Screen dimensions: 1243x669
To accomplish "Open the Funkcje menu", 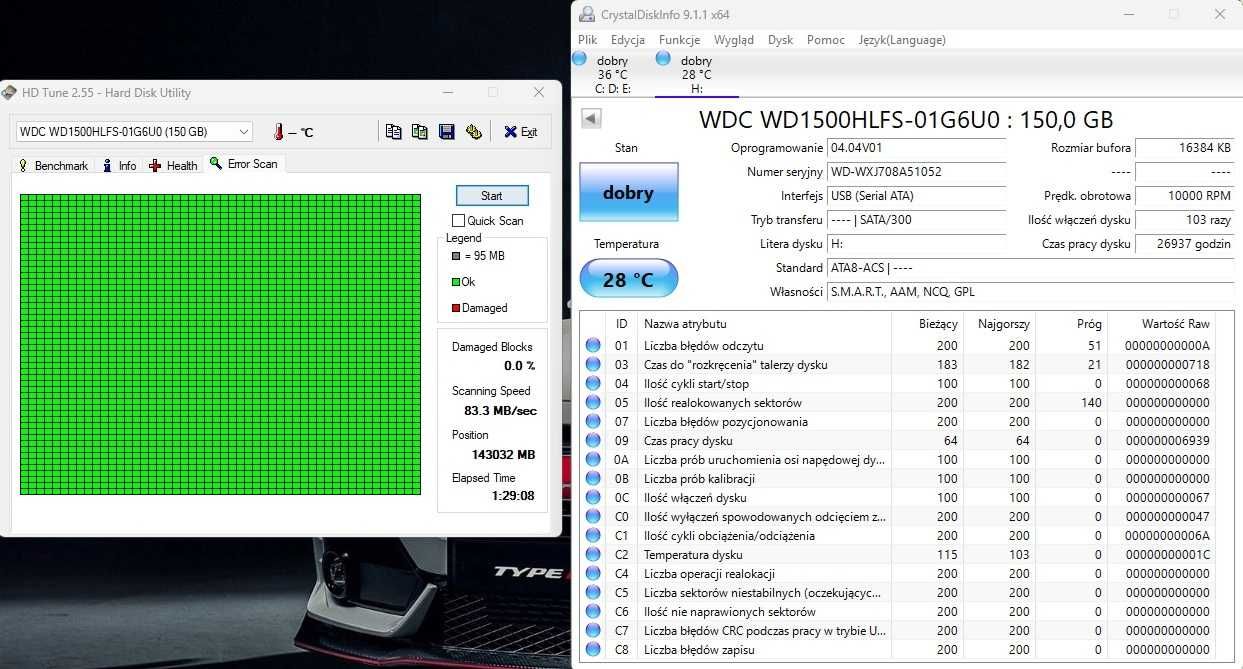I will pos(680,40).
